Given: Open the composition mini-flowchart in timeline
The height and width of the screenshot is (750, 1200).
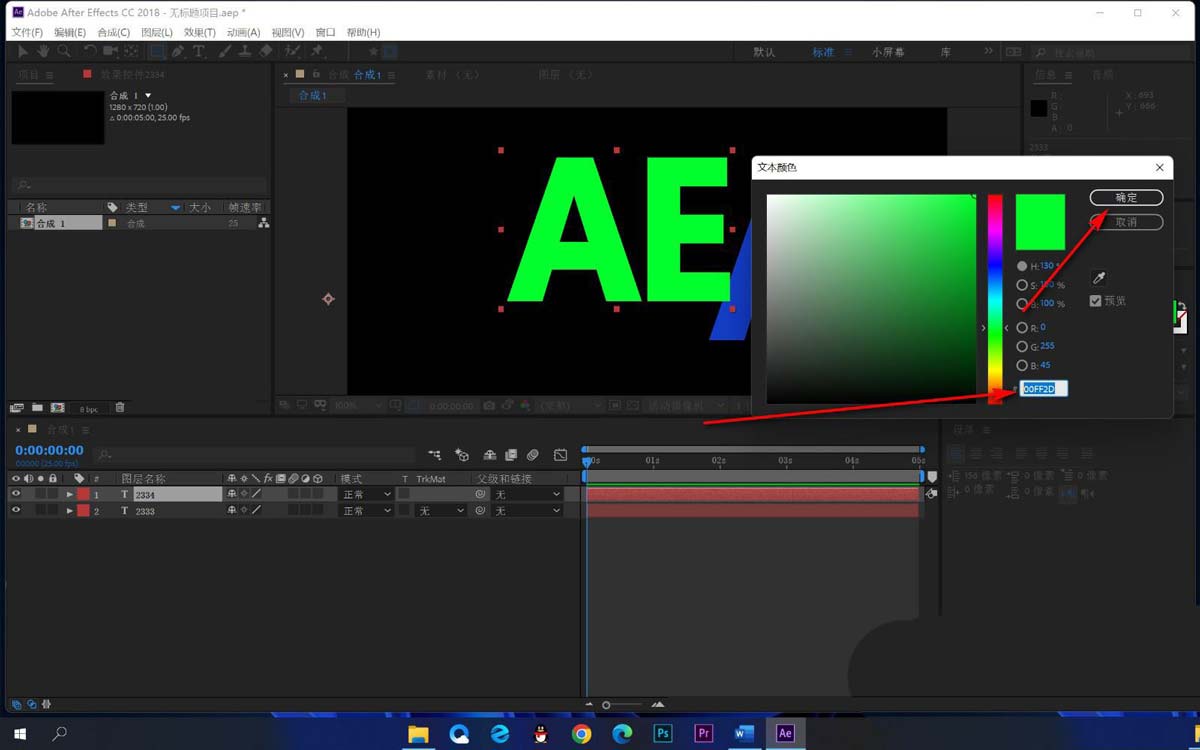Looking at the screenshot, I should tap(435, 455).
